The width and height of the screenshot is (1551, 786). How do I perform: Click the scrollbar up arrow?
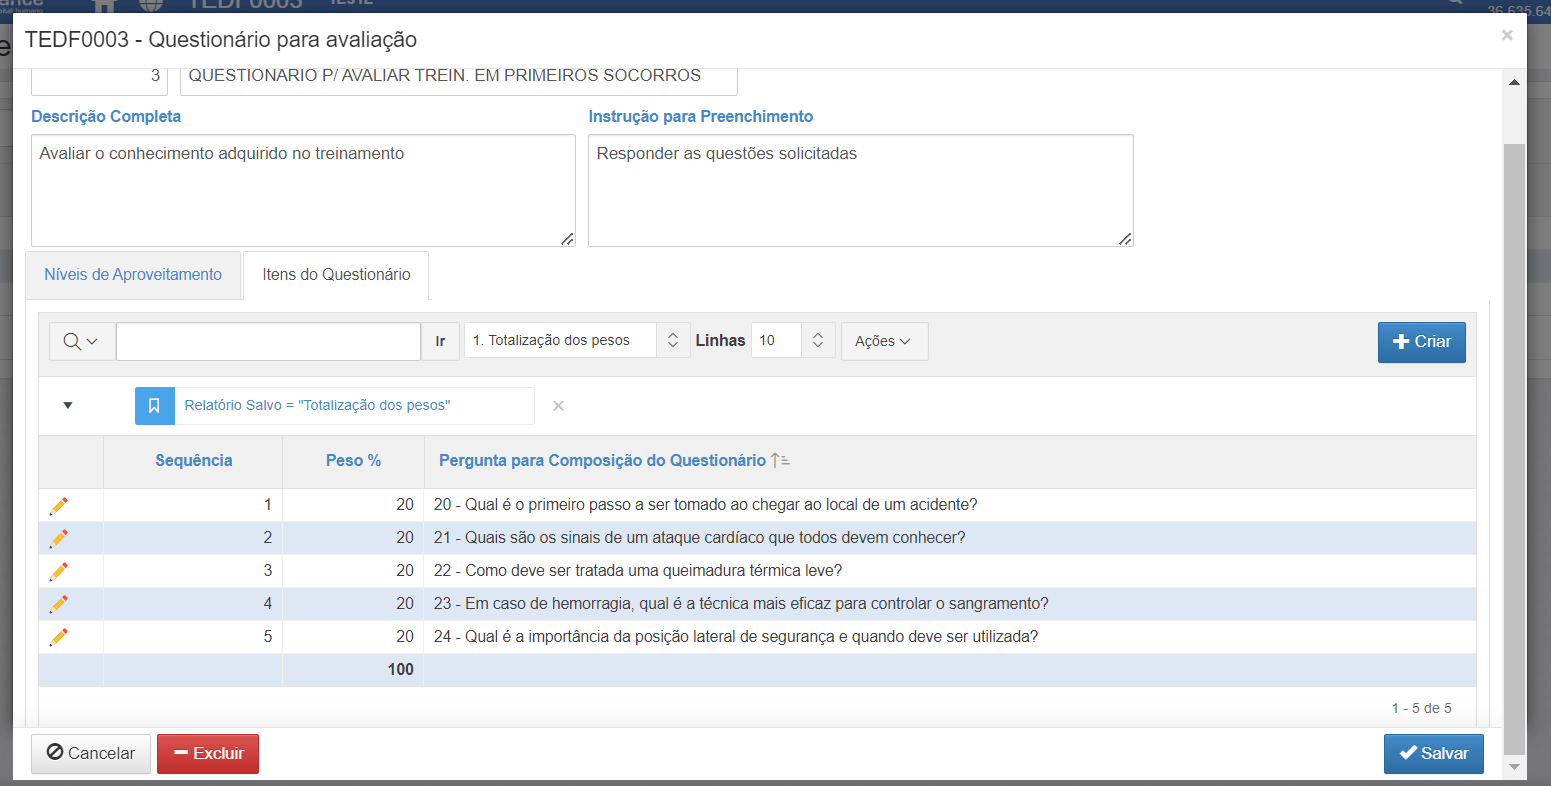pos(1514,82)
